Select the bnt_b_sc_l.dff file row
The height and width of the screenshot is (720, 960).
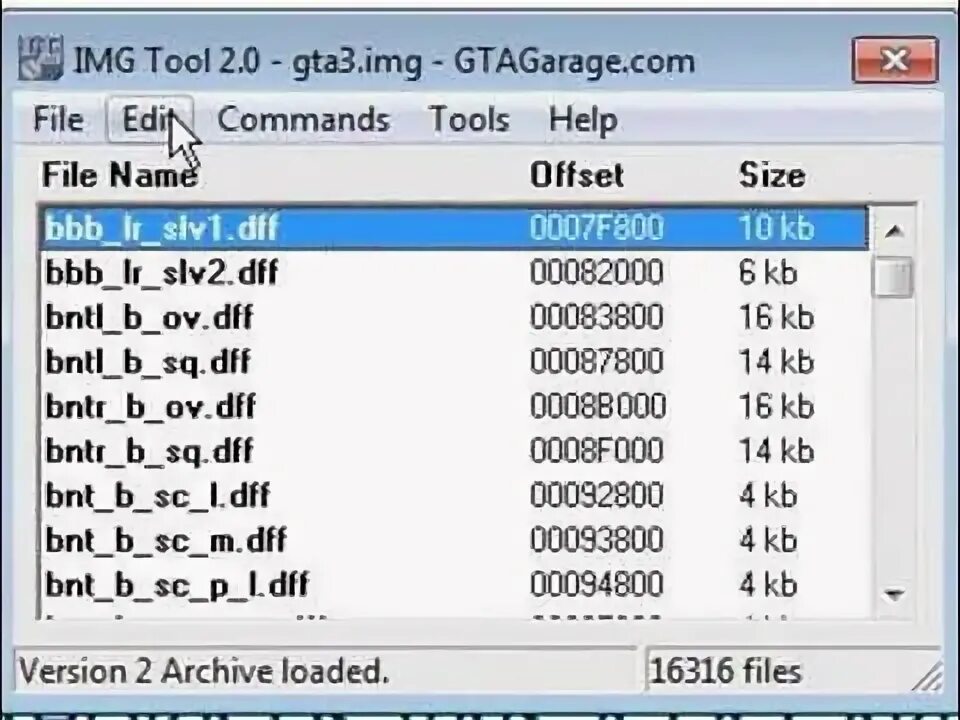454,496
